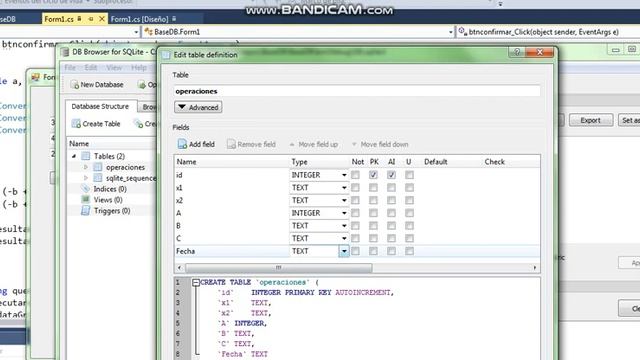Image resolution: width=640 pixels, height=360 pixels.
Task: Uncheck PK checkbox for id field
Action: click(x=373, y=175)
